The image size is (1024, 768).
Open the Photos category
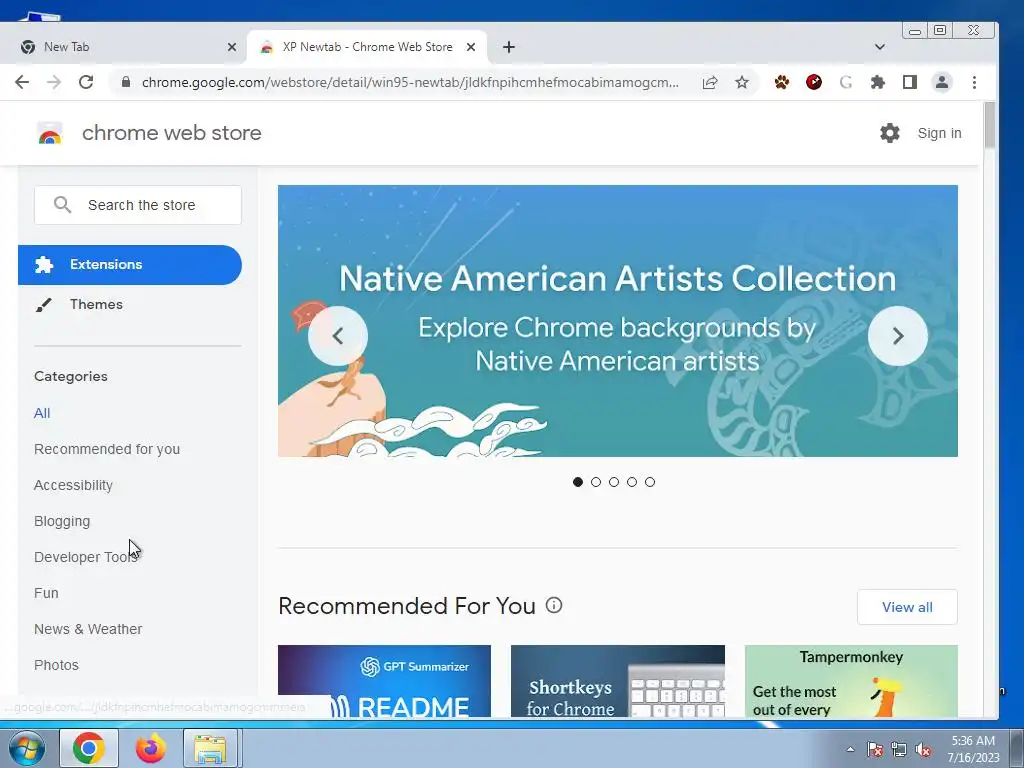coord(56,665)
